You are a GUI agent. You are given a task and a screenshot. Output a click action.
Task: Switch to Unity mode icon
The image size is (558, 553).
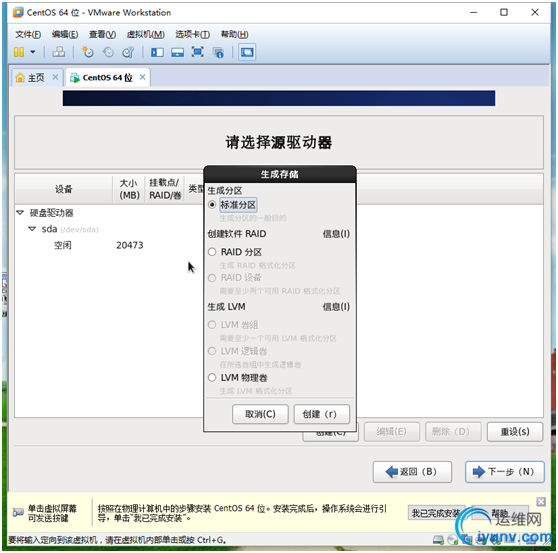218,52
